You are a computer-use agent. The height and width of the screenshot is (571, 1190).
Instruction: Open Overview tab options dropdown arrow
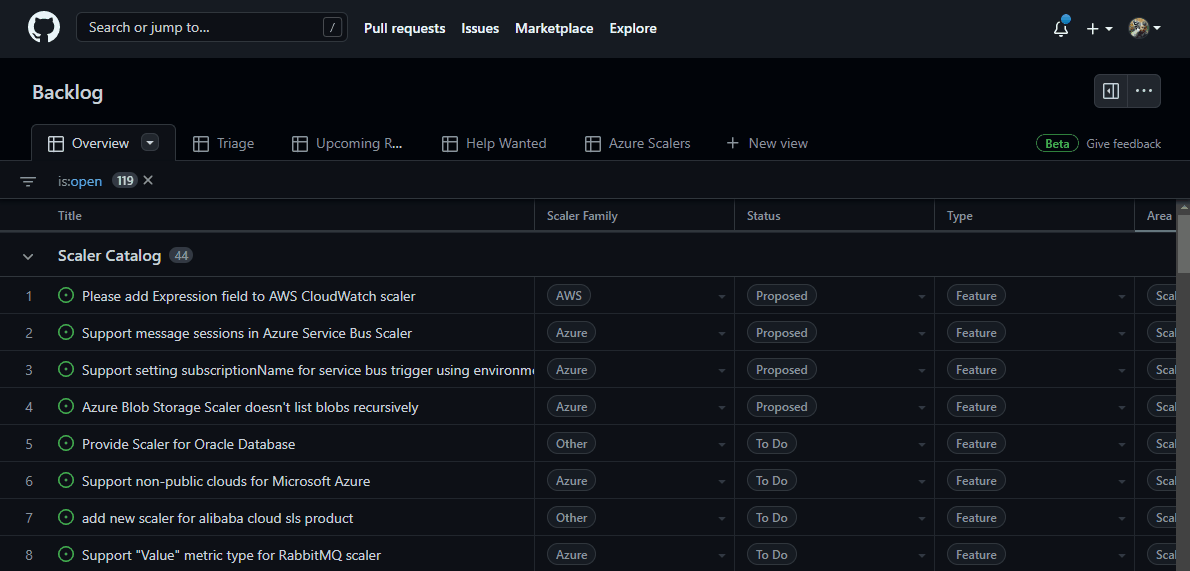pos(150,143)
